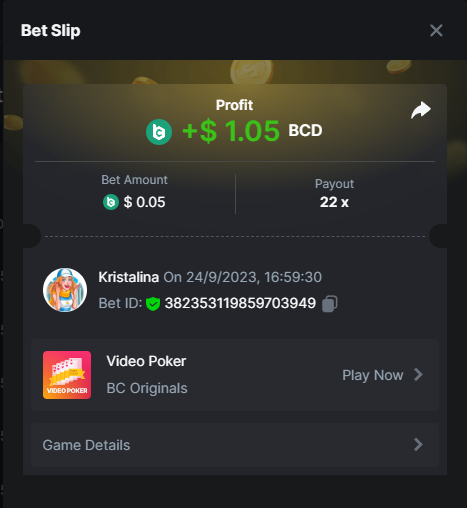Screen dimensions: 467x508
Task: Click the BC Originals provider label
Action: coord(147,388)
